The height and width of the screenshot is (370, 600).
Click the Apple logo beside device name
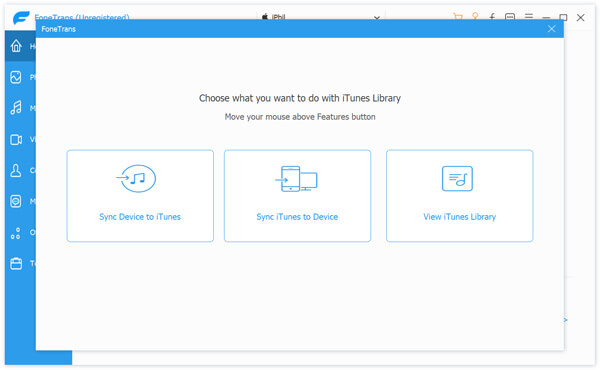265,17
